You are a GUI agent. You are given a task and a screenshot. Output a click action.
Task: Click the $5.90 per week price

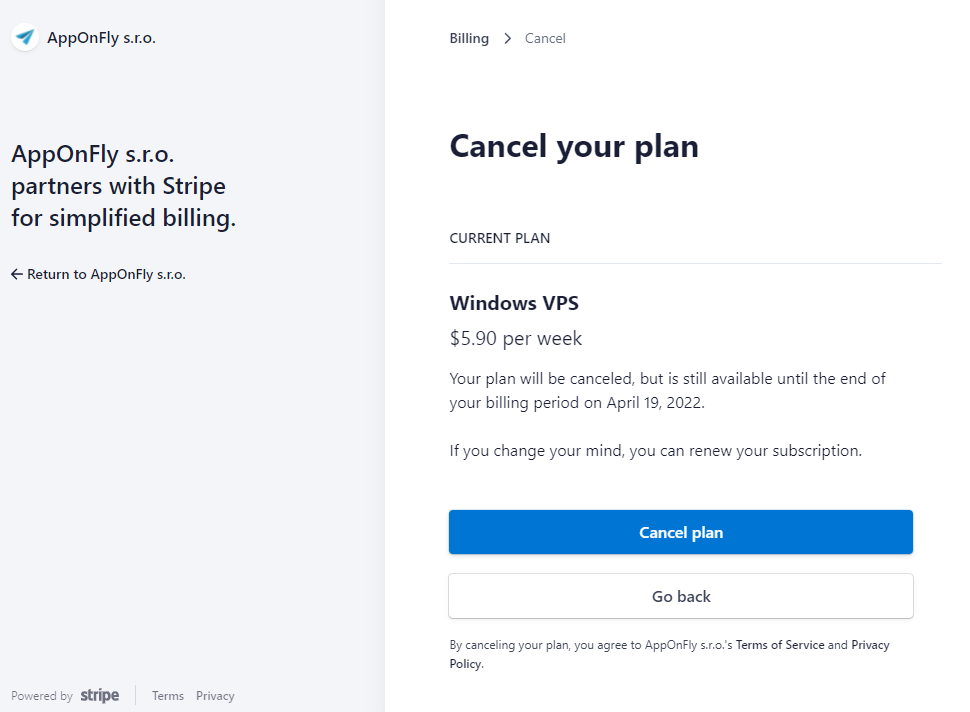click(516, 338)
